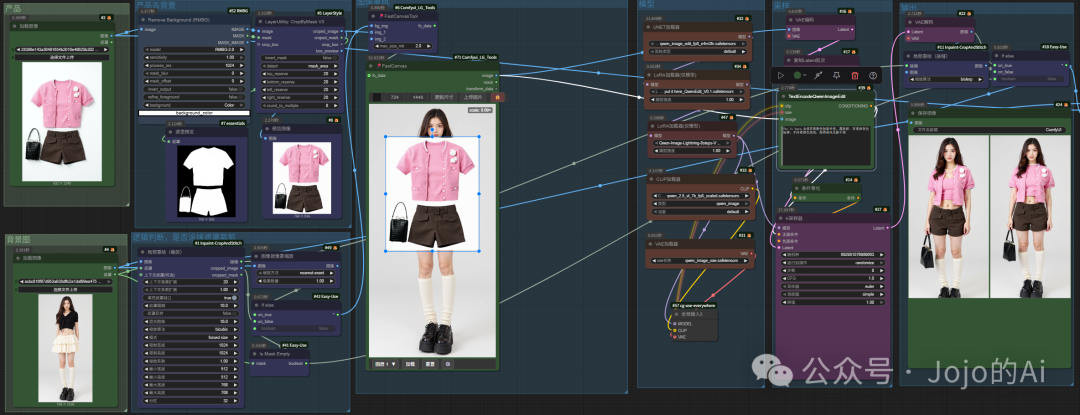Open the node color picker in the selection toolbar
The width and height of the screenshot is (1080, 415).
pyautogui.click(x=799, y=75)
